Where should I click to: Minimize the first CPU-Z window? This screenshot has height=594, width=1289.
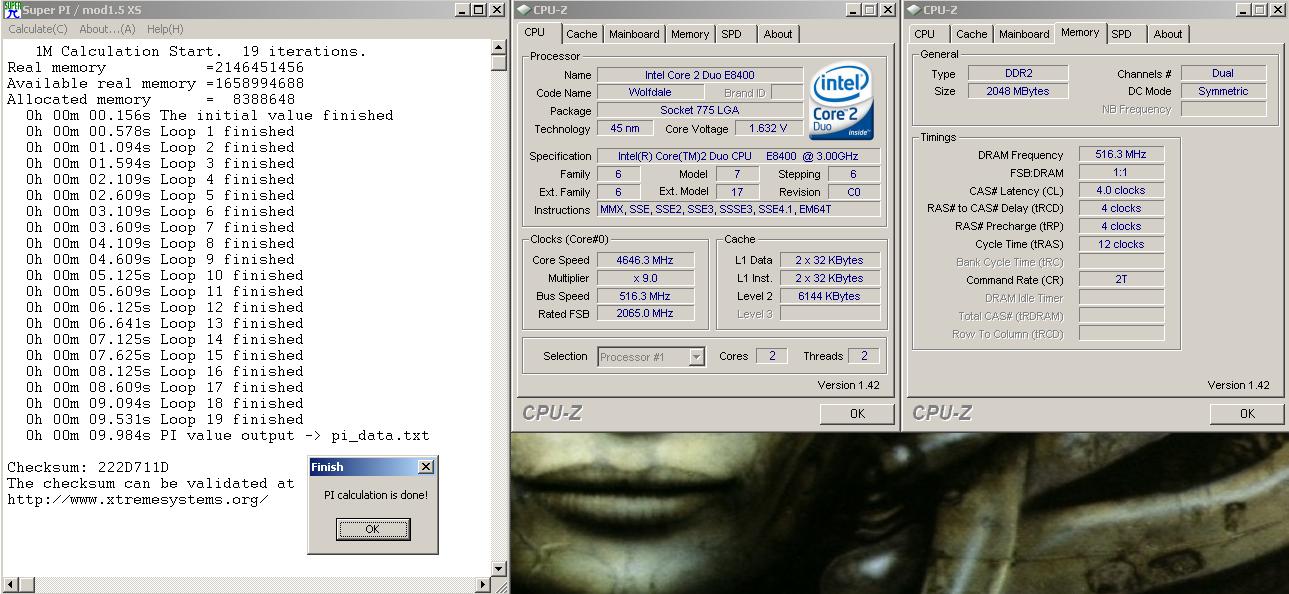coord(851,10)
